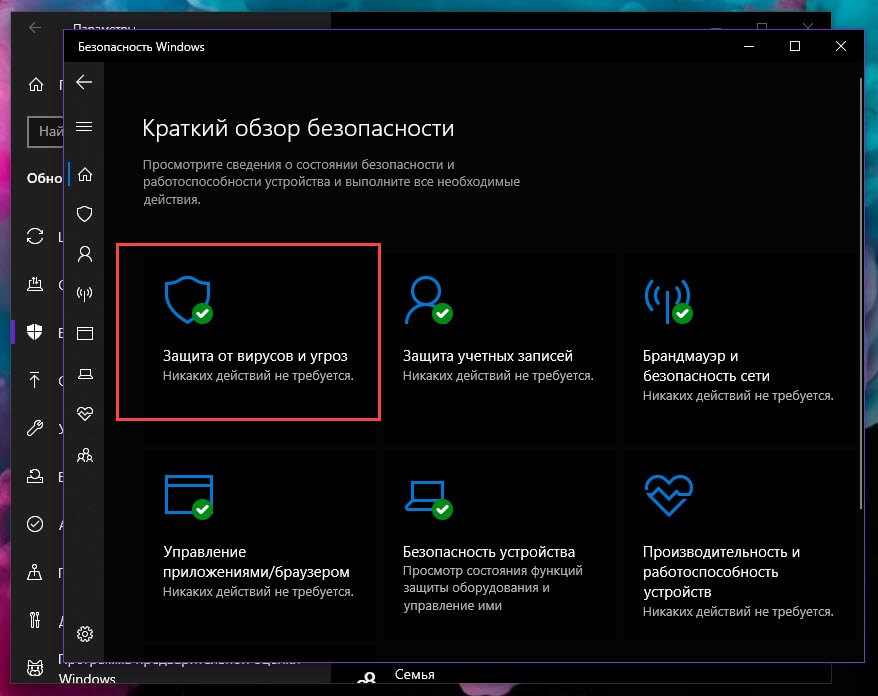This screenshot has height=696, width=878.
Task: Open the hamburger navigation menu
Action: (84, 127)
